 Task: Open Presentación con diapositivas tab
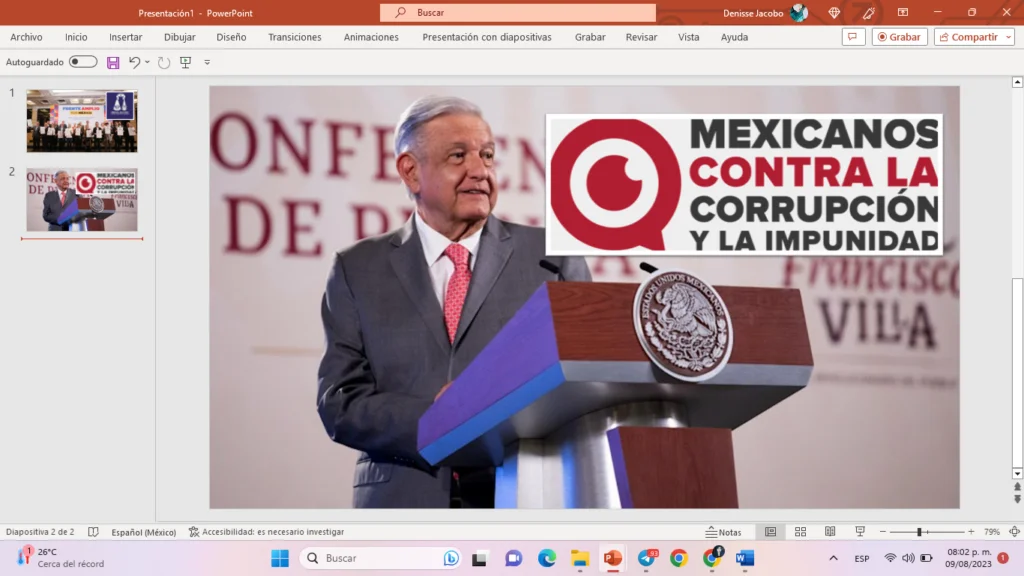click(x=487, y=37)
